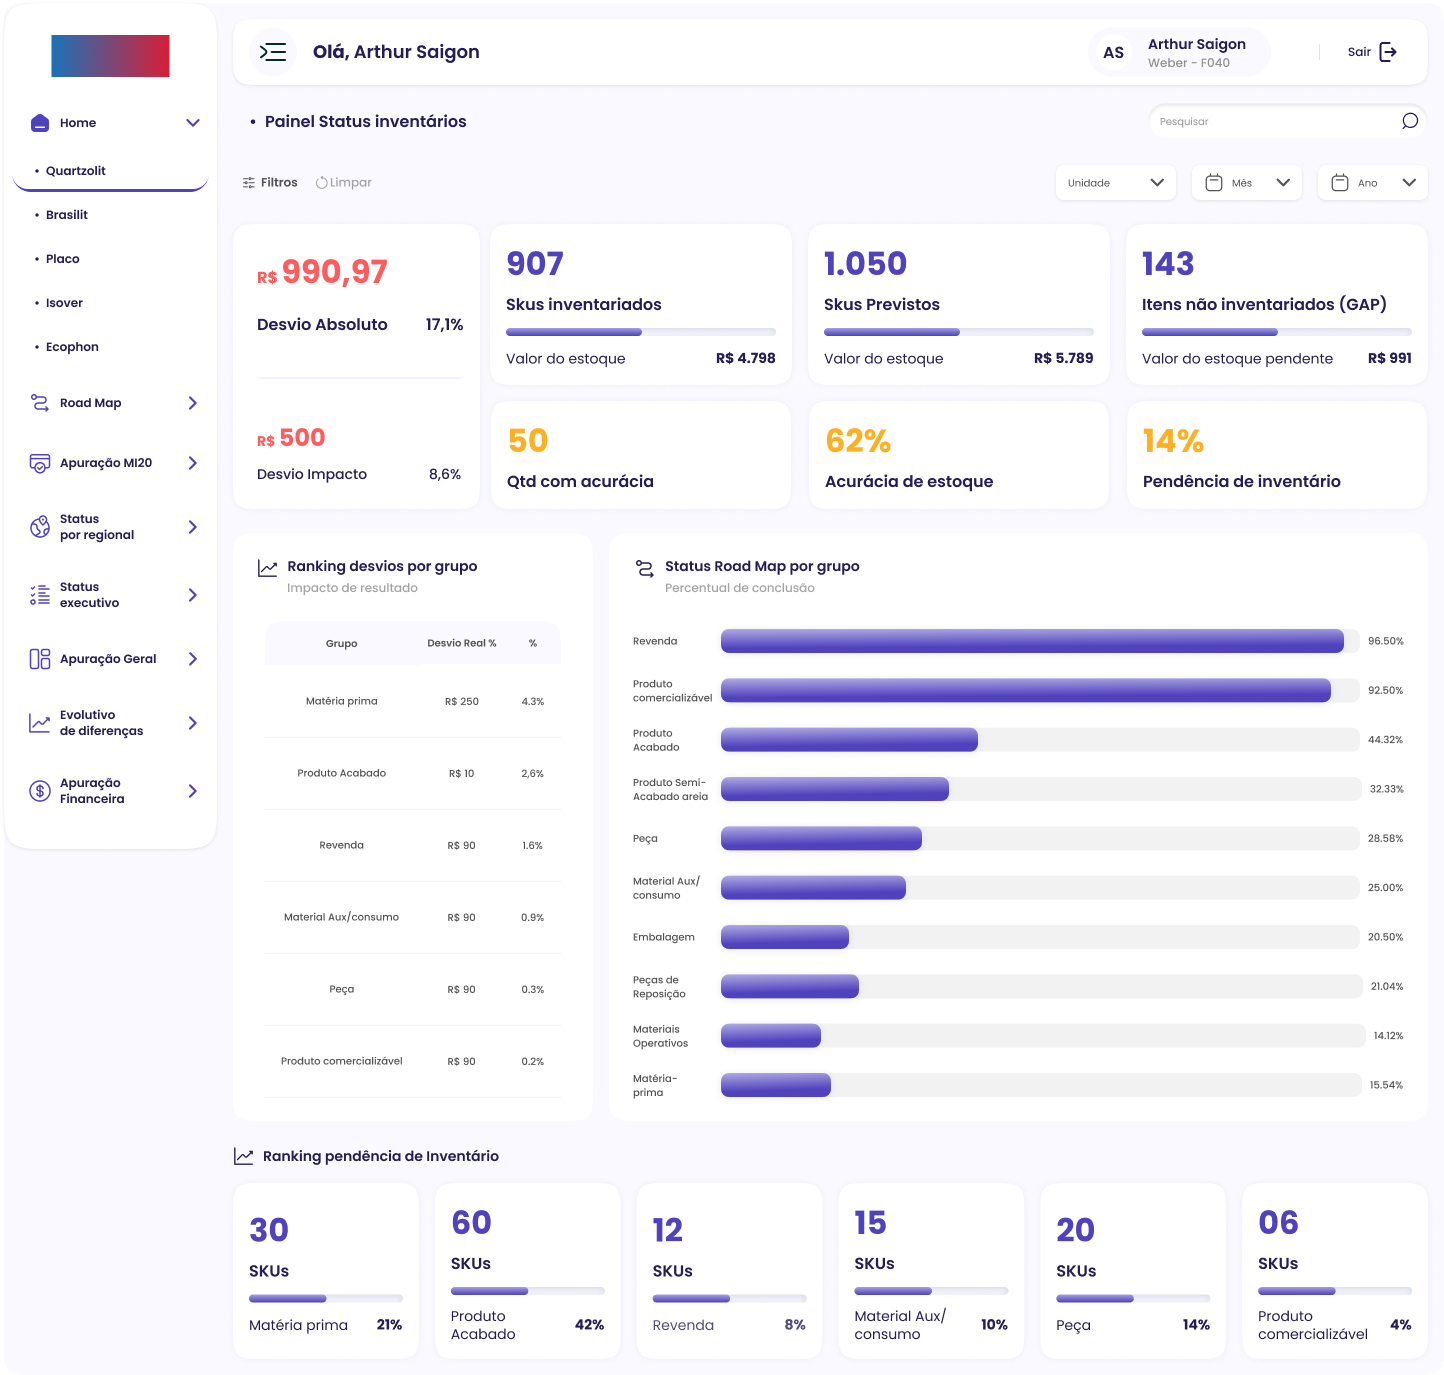
Task: Click the Grupo column header
Action: (341, 644)
